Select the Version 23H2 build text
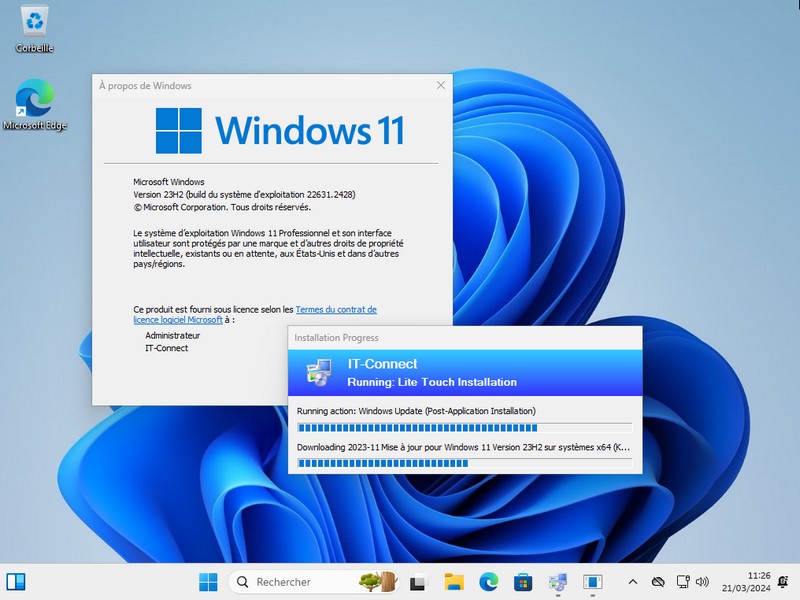Viewport: 800px width, 600px height. (244, 194)
